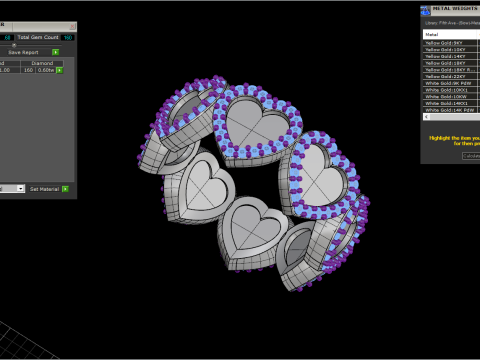Click the Set Material button label
Image resolution: width=480 pixels, height=360 pixels.
[x=44, y=189]
